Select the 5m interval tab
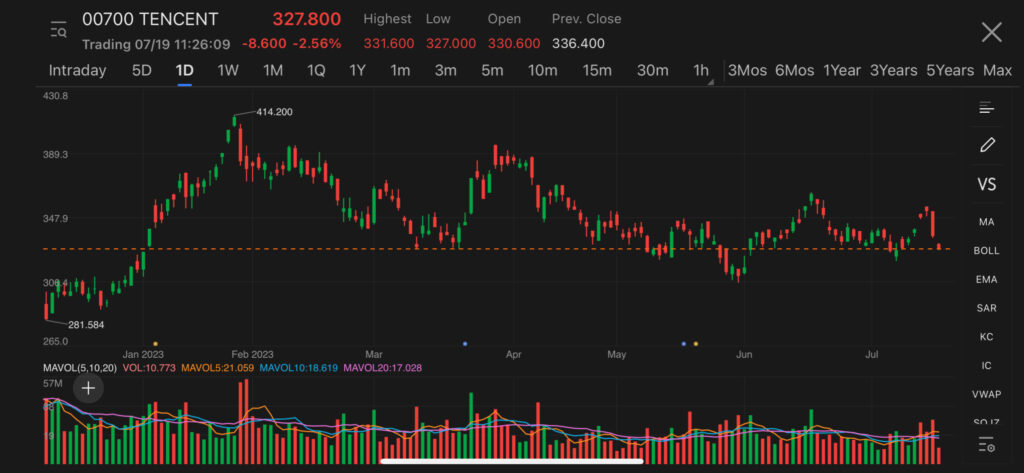 492,71
